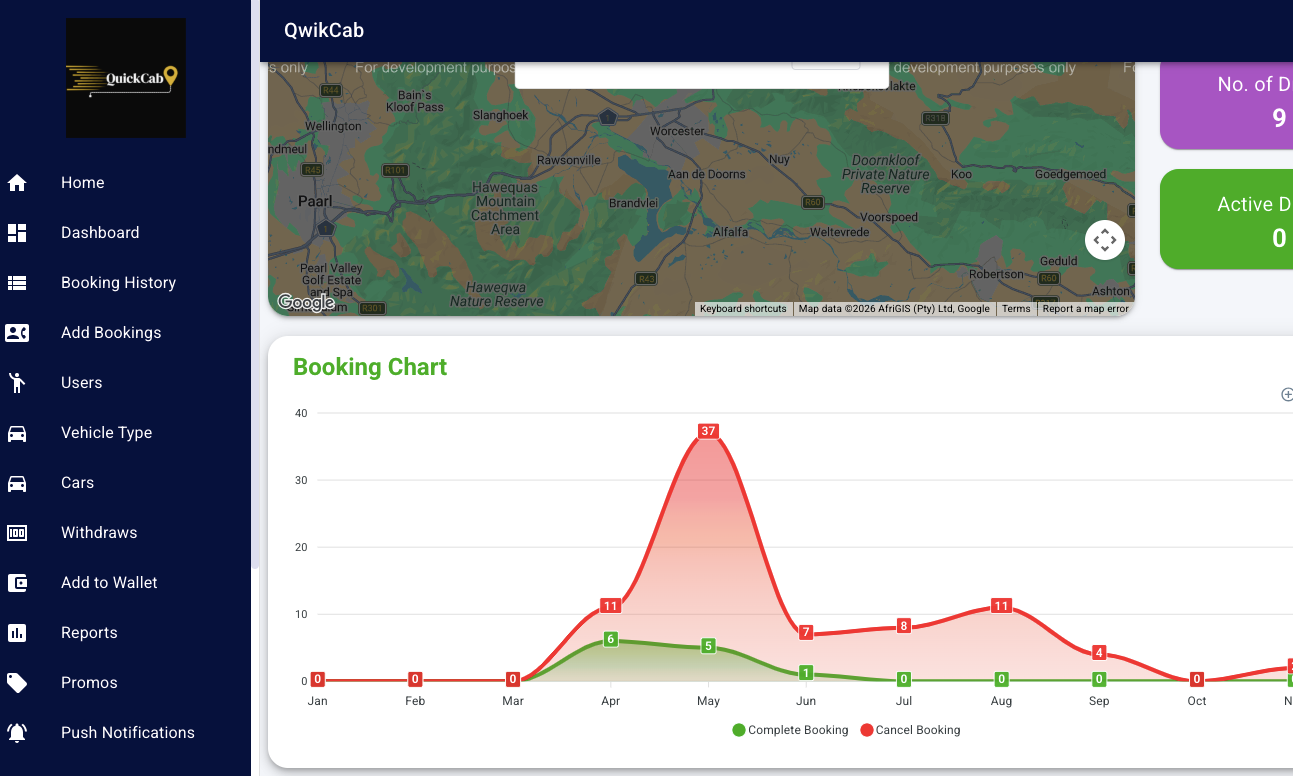Click the QuickCab logo image
Screen dimensions: 1293x776
click(x=126, y=78)
